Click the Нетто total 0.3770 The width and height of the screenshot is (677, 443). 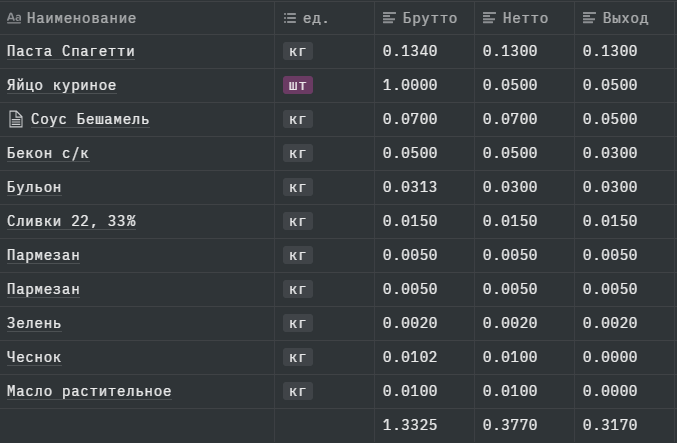coord(508,425)
